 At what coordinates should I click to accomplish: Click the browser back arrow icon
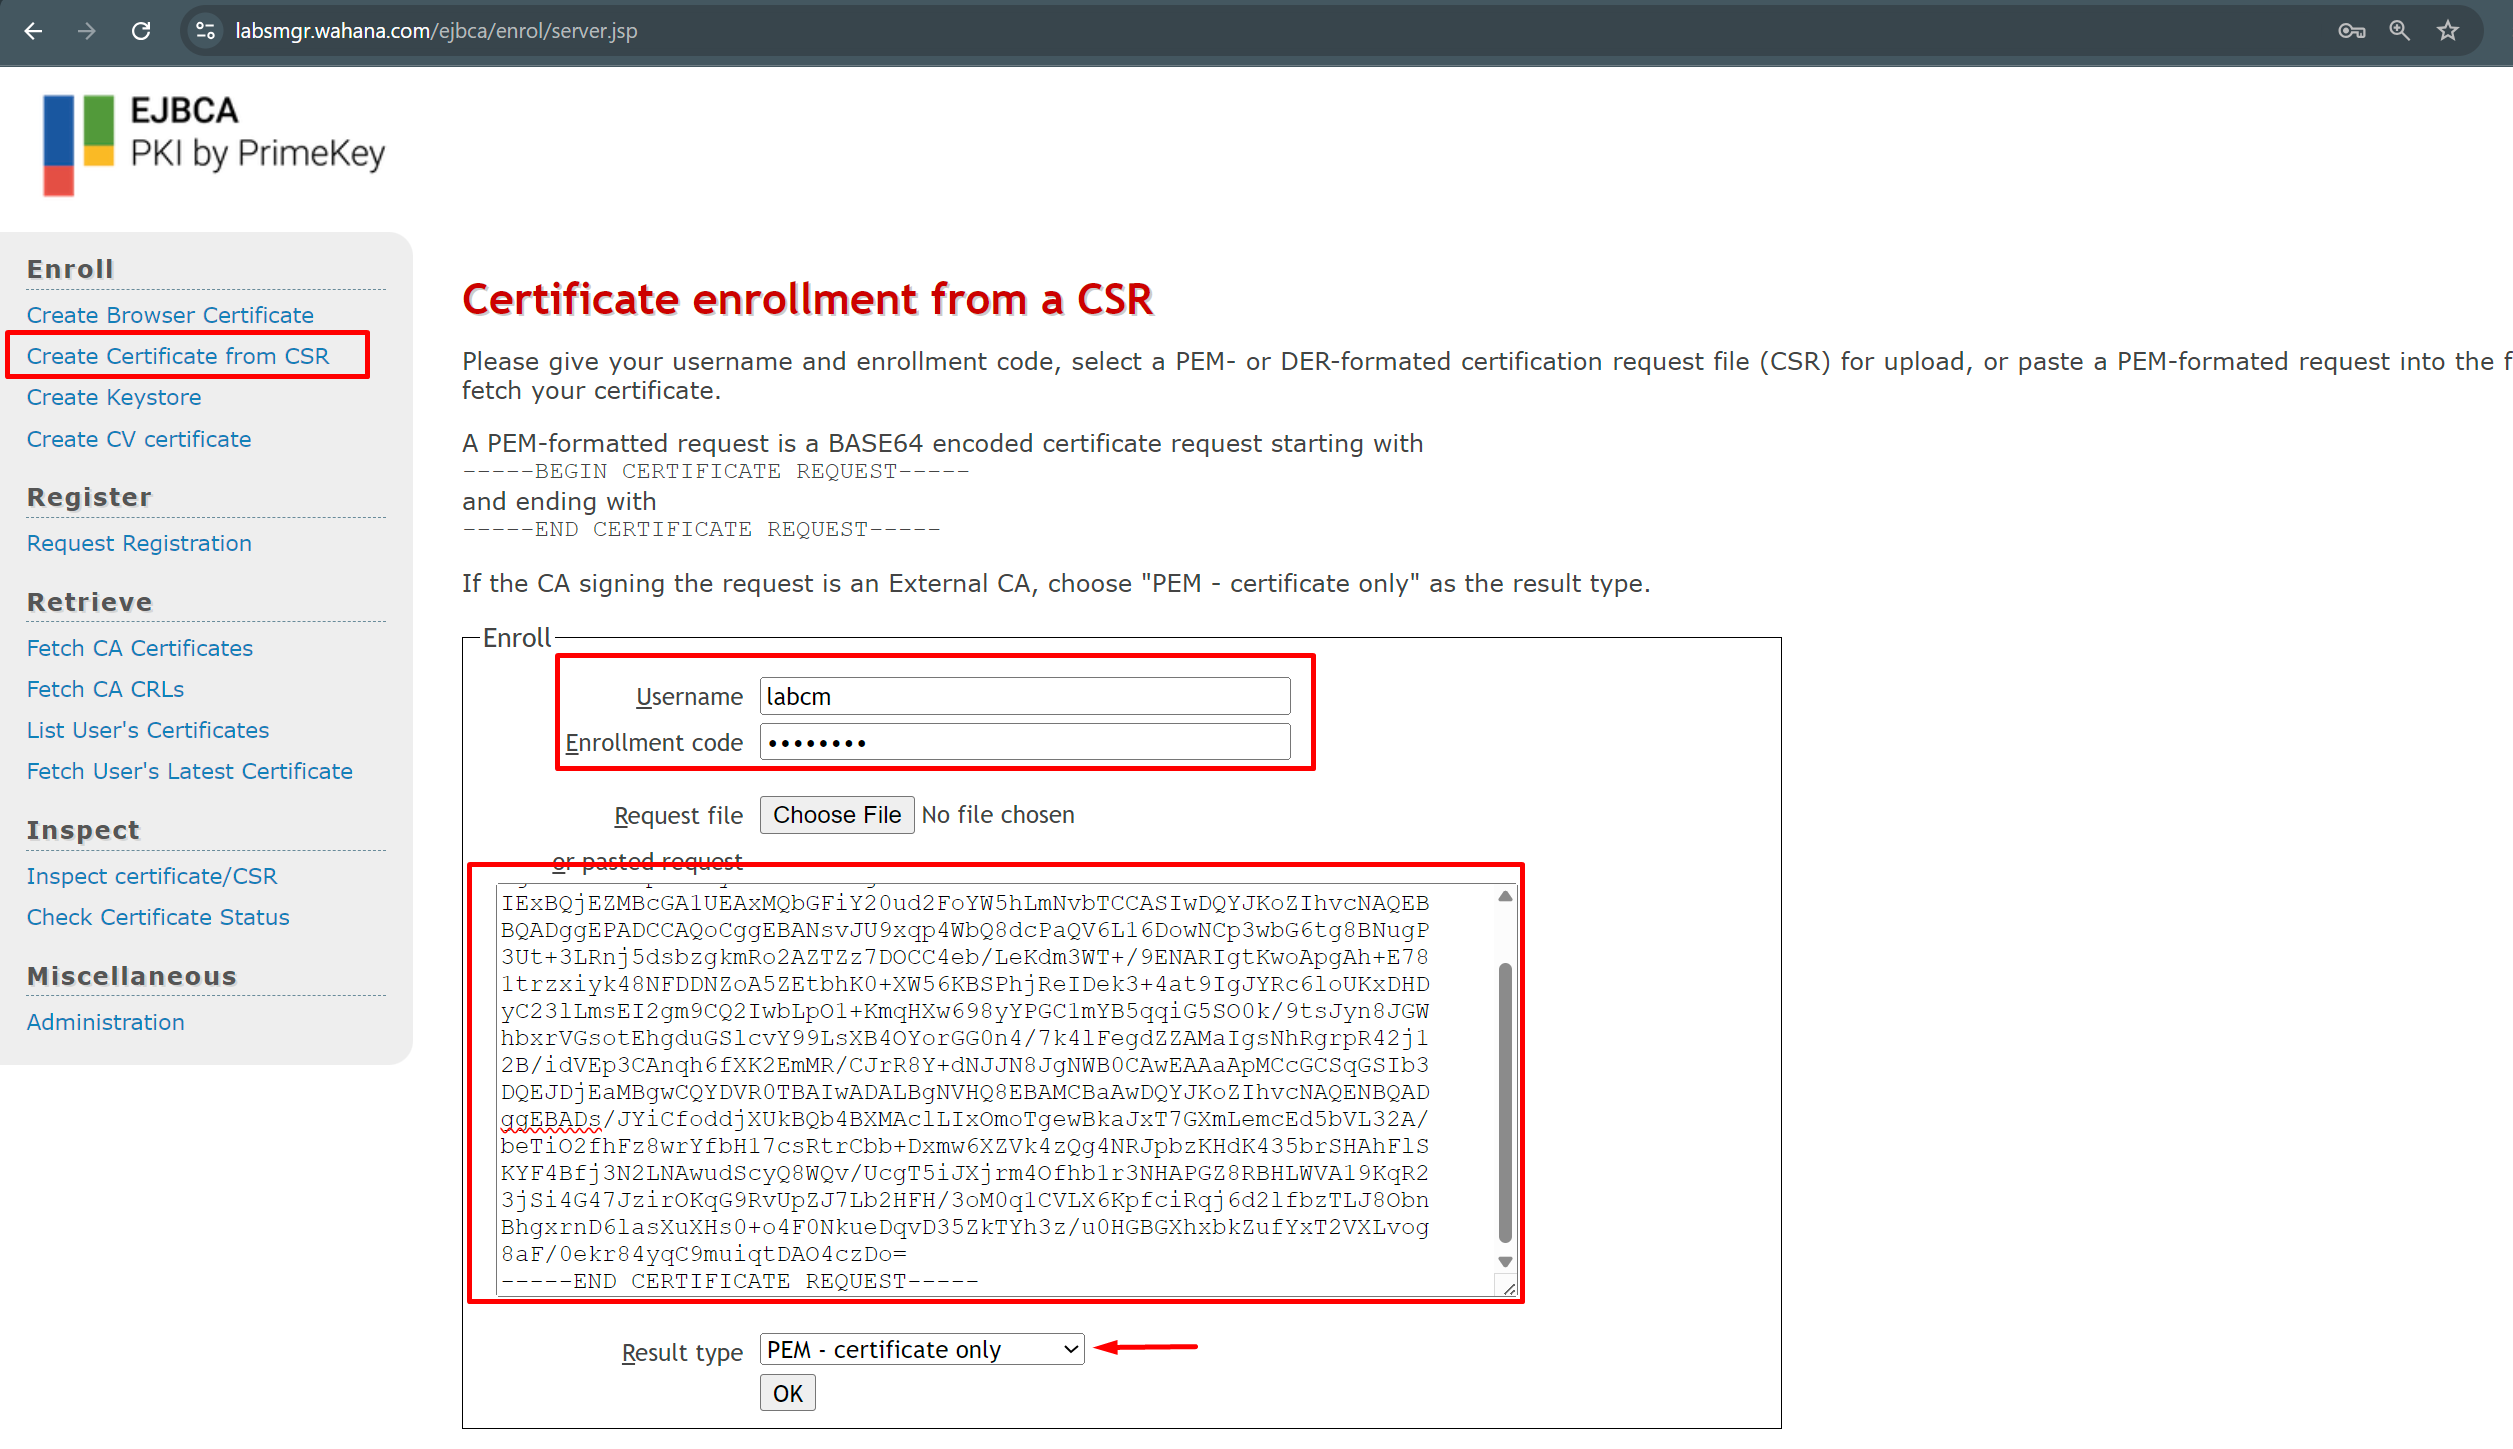click(x=33, y=31)
